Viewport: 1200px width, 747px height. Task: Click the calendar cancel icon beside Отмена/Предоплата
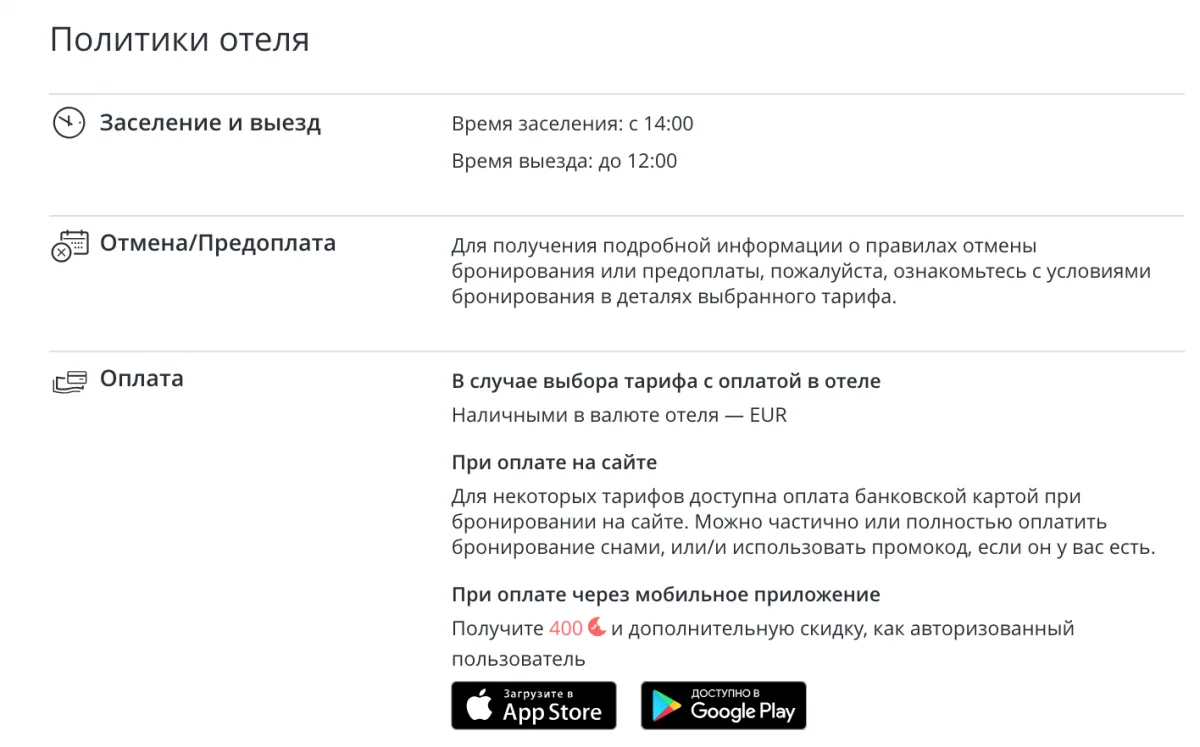click(69, 246)
